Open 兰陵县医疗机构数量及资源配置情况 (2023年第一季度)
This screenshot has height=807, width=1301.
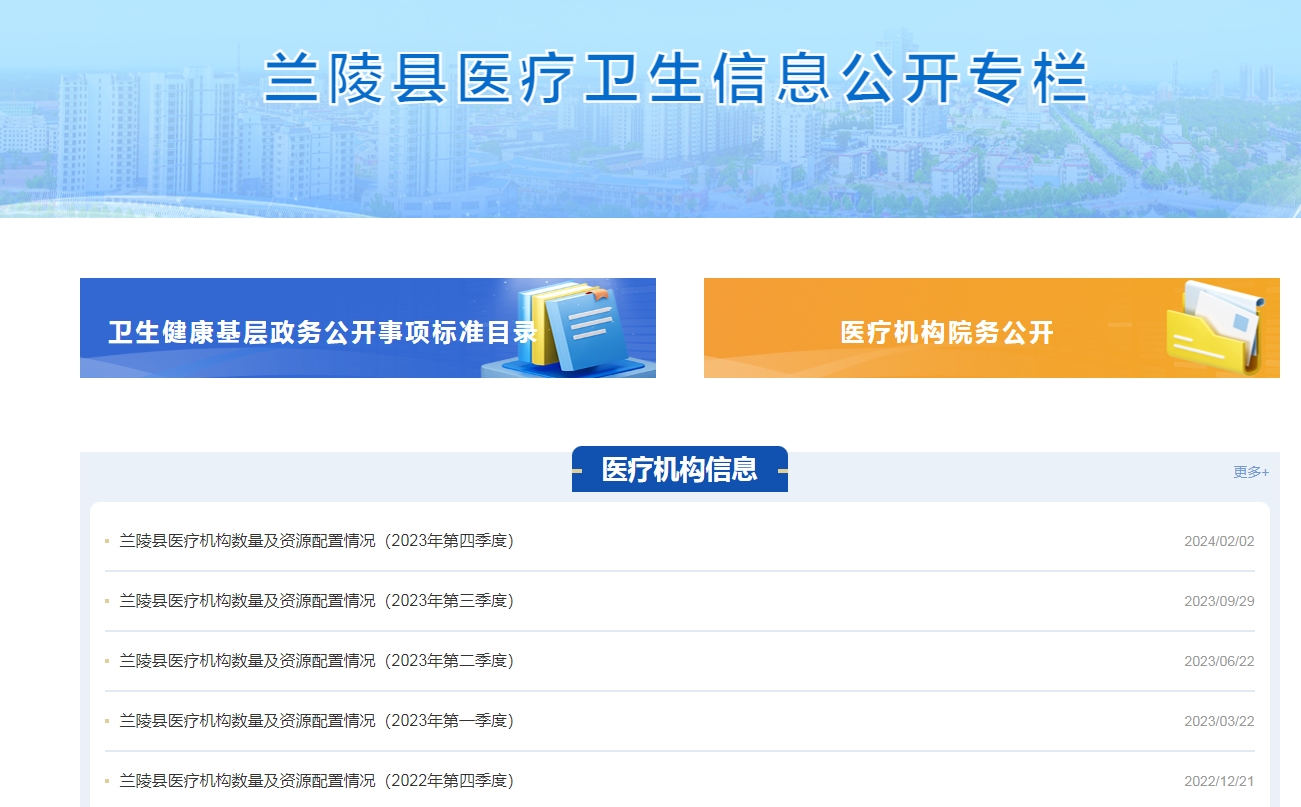pos(316,721)
